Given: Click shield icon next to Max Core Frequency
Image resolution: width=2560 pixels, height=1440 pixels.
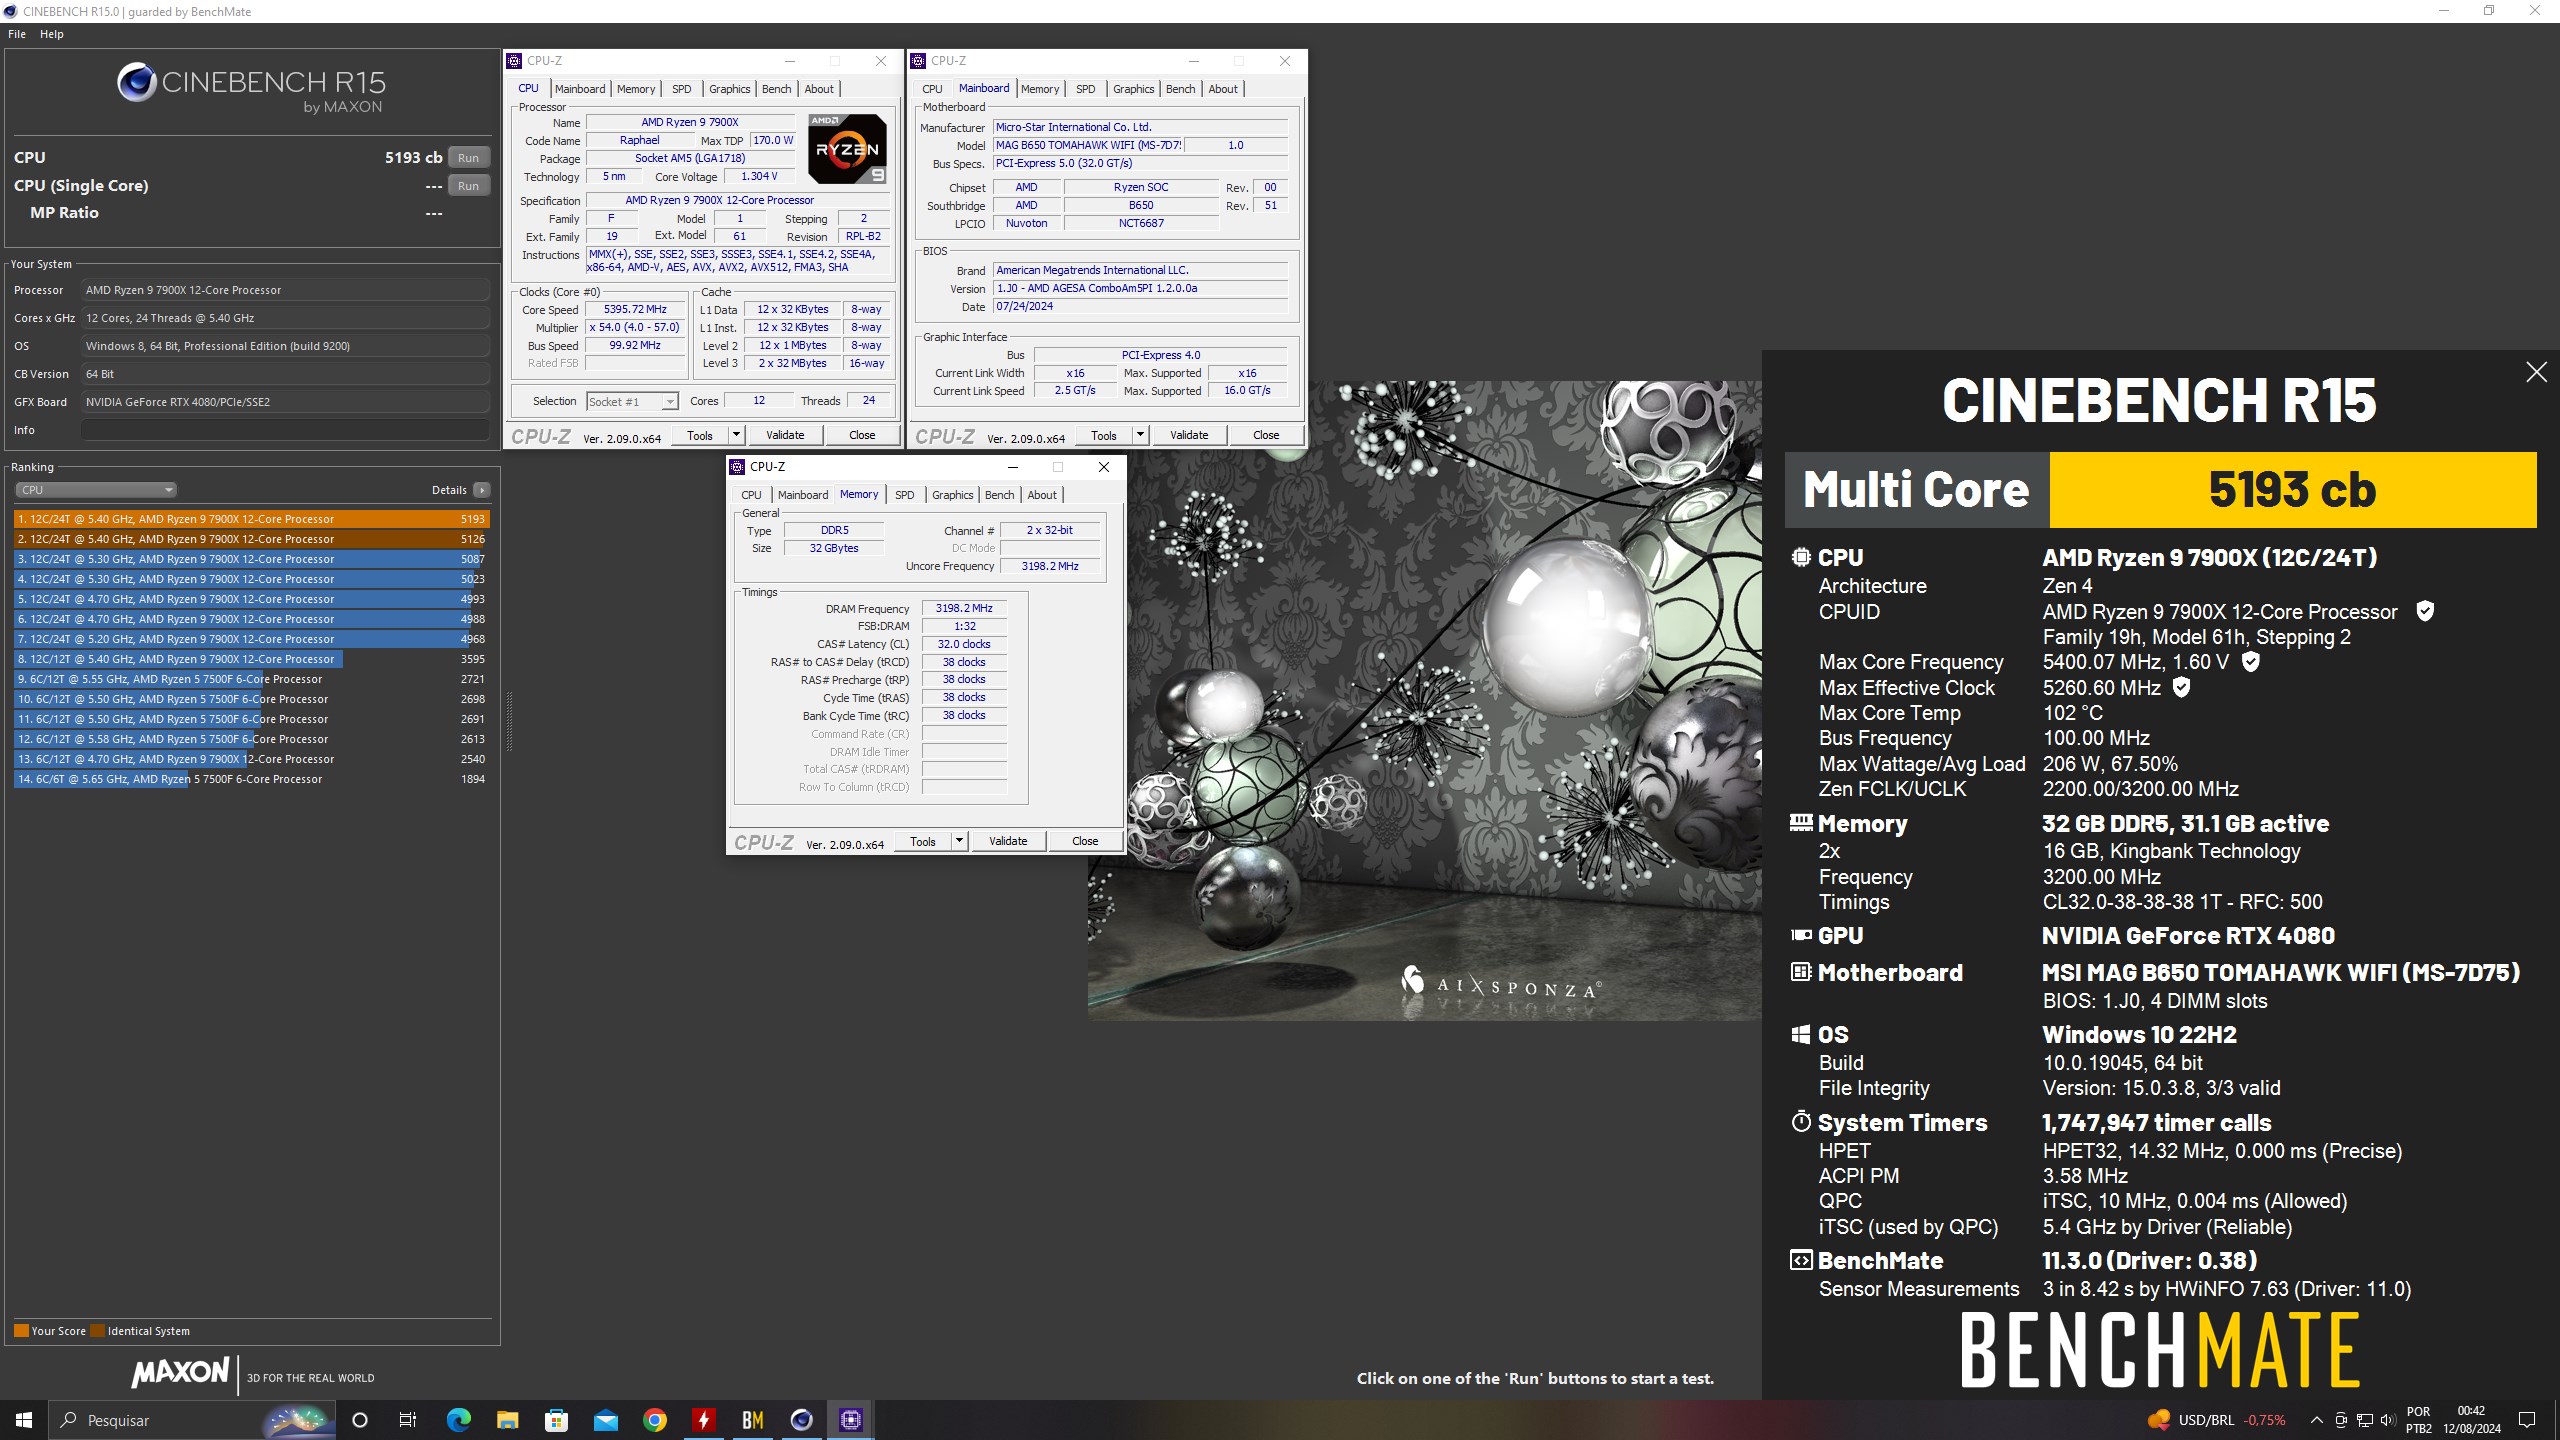Looking at the screenshot, I should click(x=2250, y=661).
